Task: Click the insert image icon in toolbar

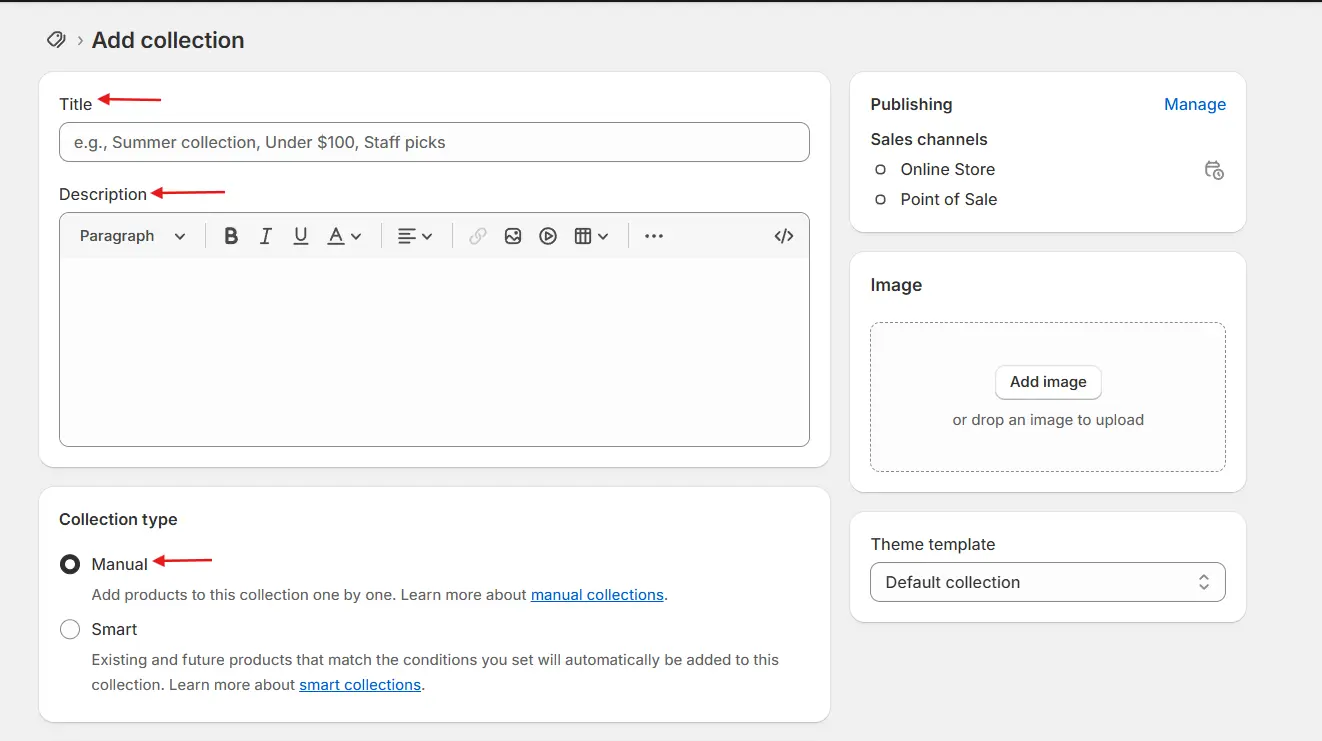Action: point(513,236)
